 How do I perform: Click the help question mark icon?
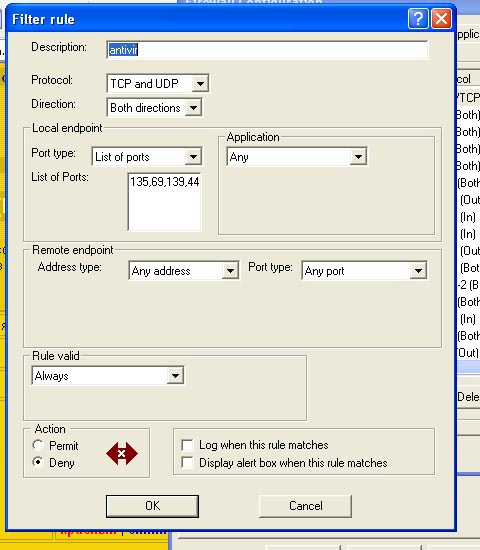click(418, 18)
